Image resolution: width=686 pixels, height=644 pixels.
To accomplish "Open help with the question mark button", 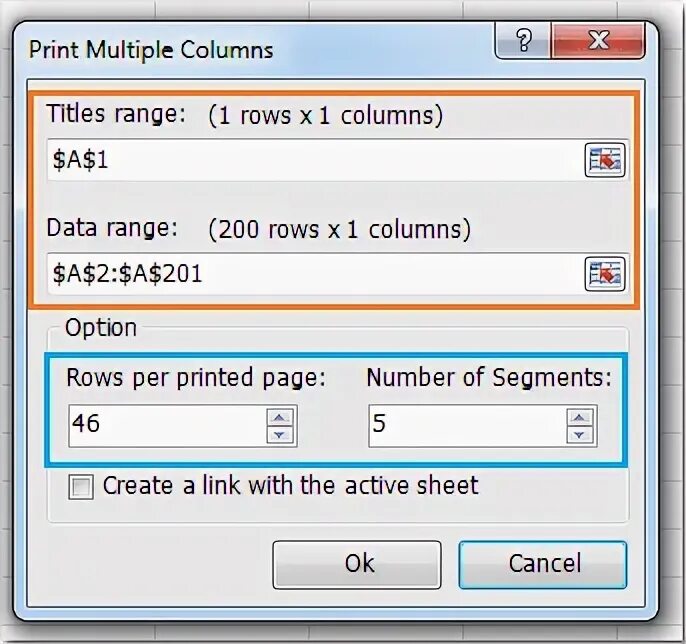I will pos(525,42).
